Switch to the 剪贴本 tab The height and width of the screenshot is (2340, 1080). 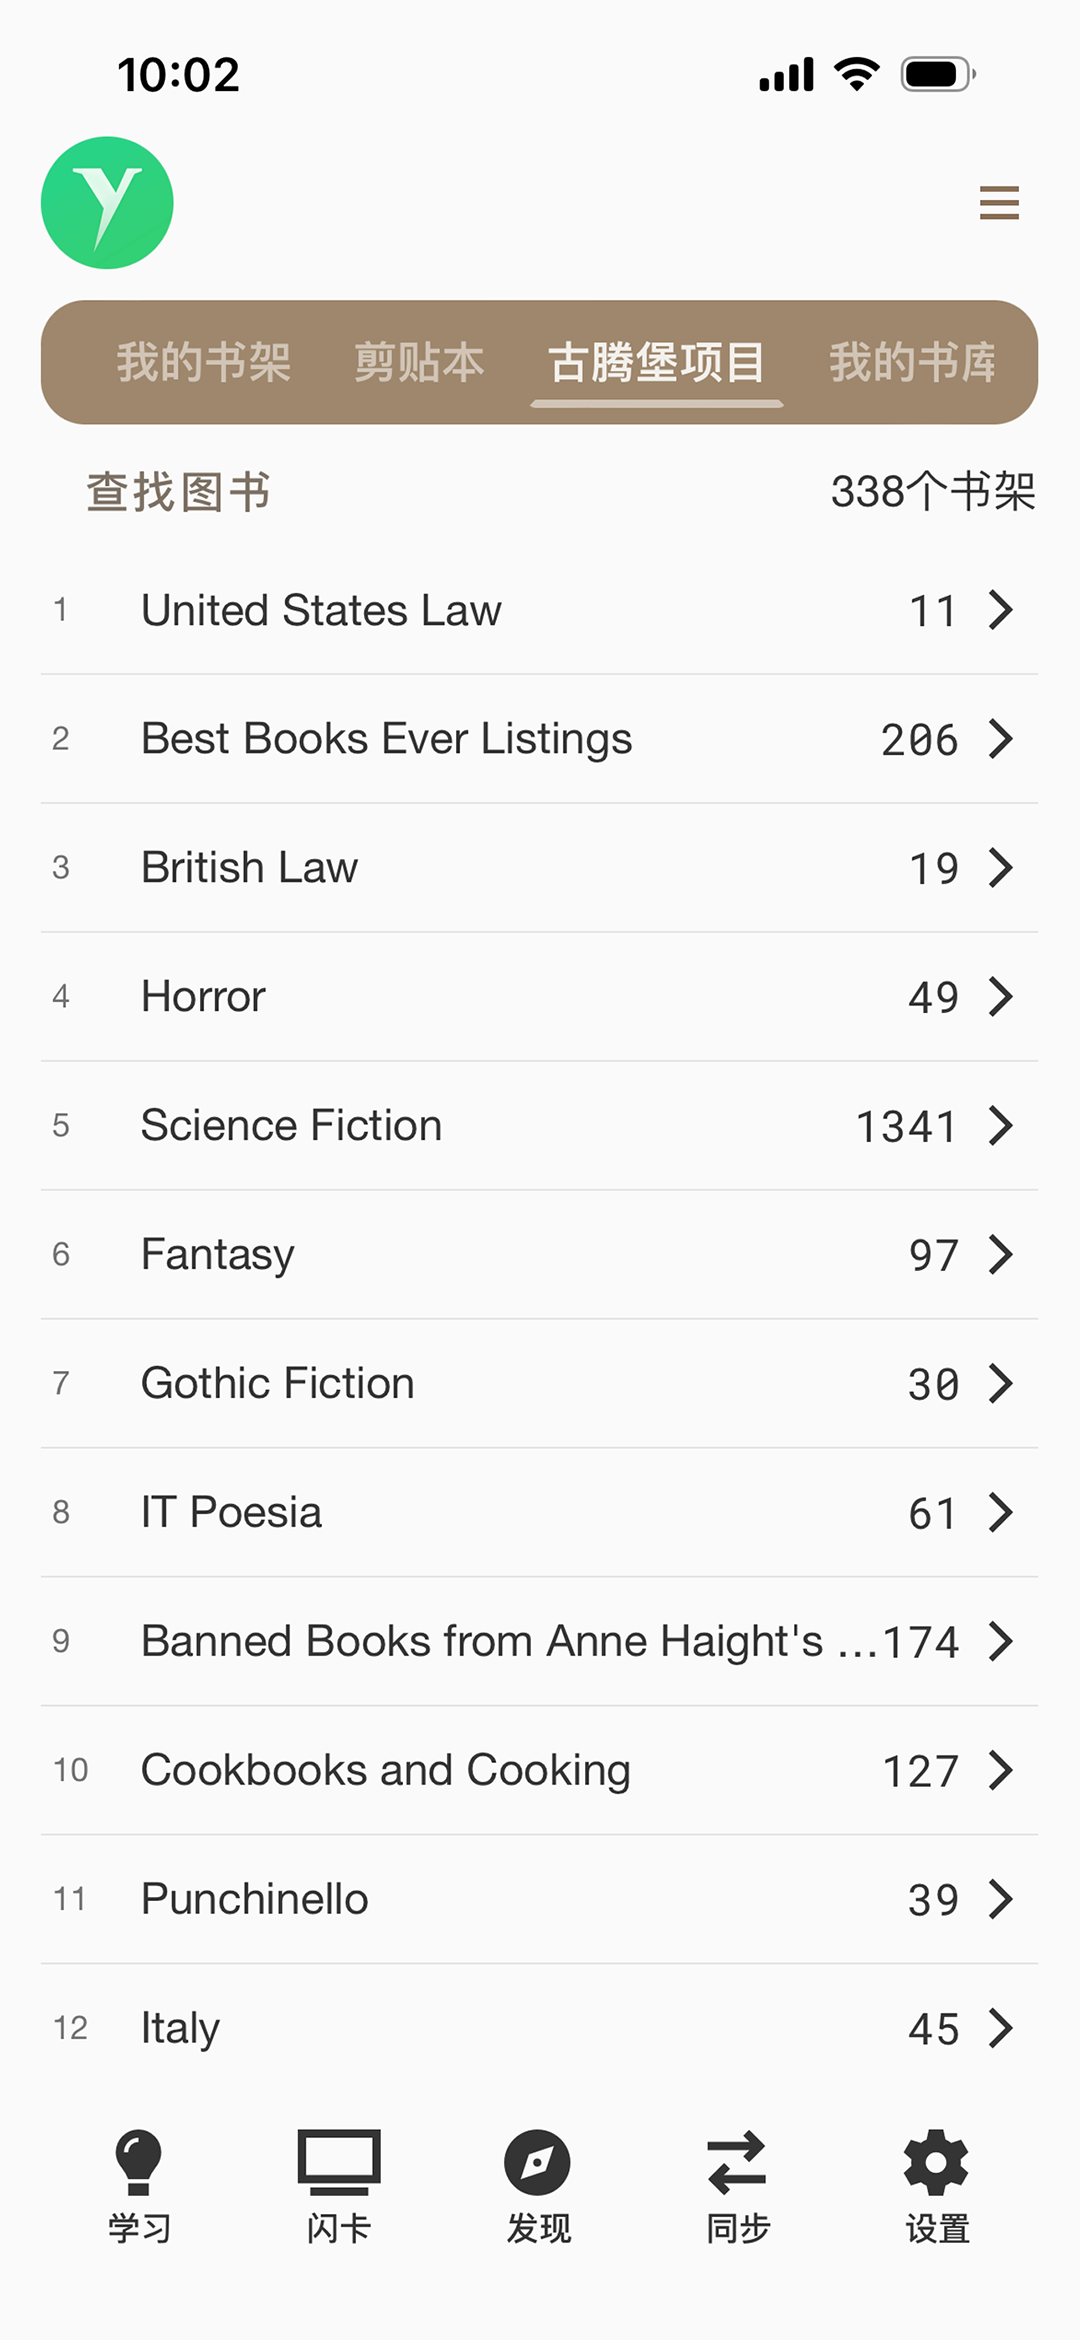pyautogui.click(x=419, y=362)
